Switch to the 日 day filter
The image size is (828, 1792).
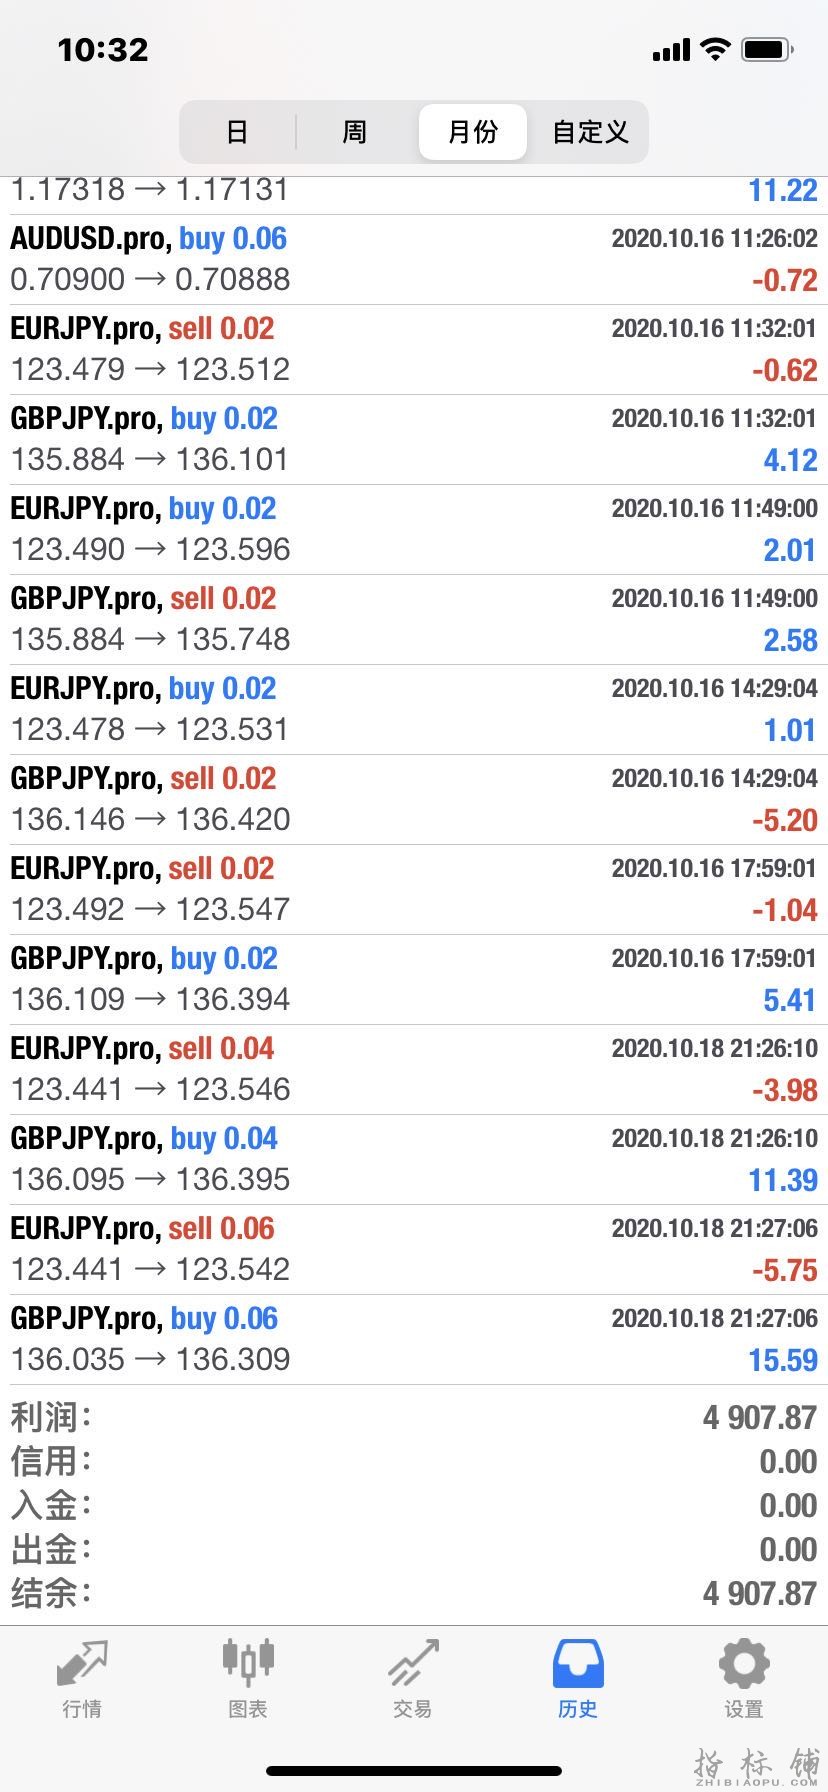point(237,132)
